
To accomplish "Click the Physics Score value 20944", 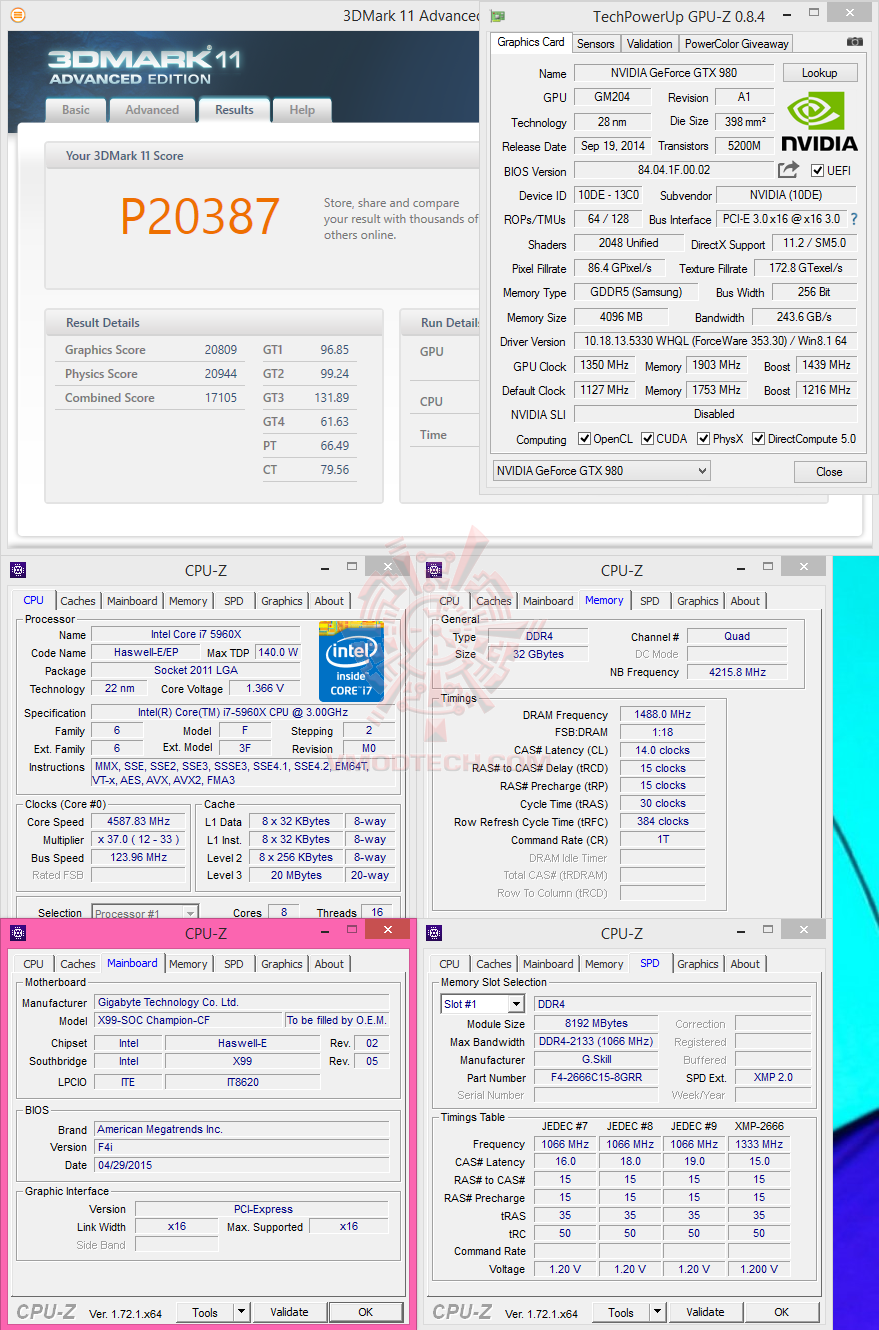I will 221,374.
